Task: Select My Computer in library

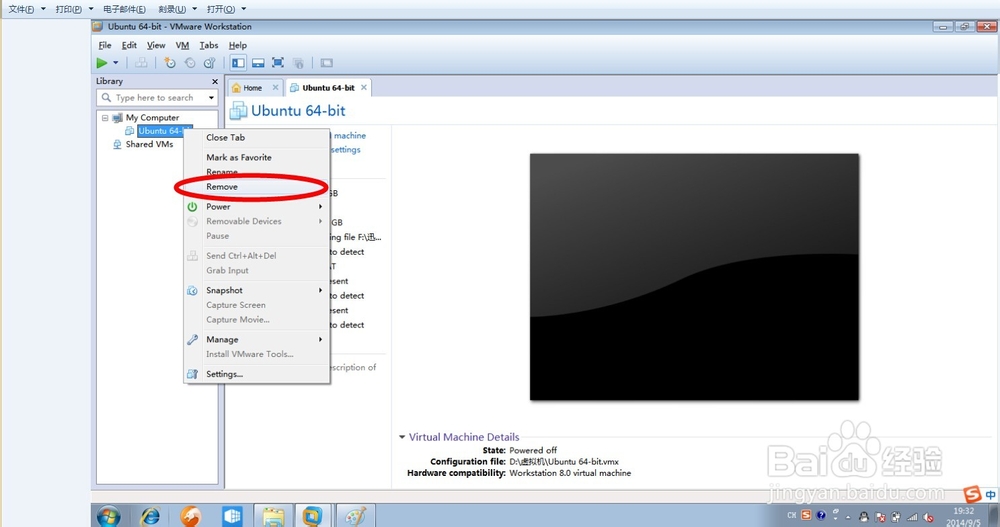Action: tap(152, 117)
